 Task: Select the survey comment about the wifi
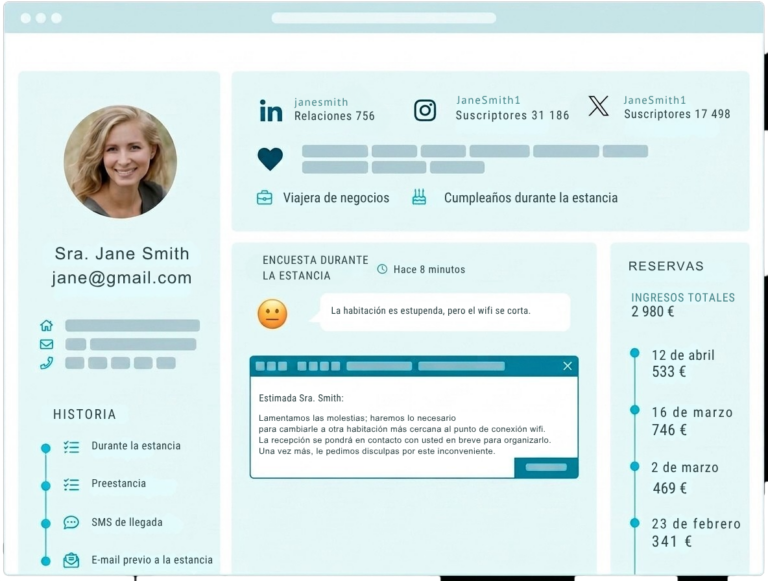[x=431, y=311]
